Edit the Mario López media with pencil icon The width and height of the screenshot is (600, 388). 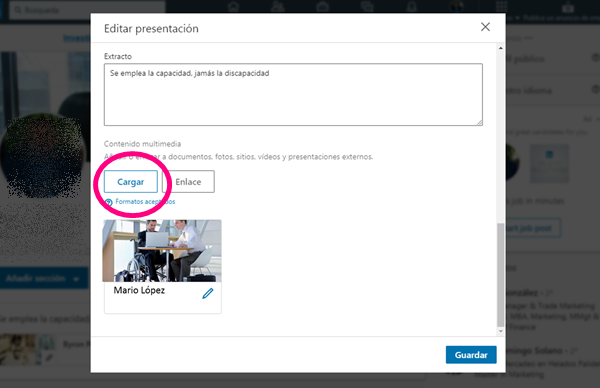(208, 293)
